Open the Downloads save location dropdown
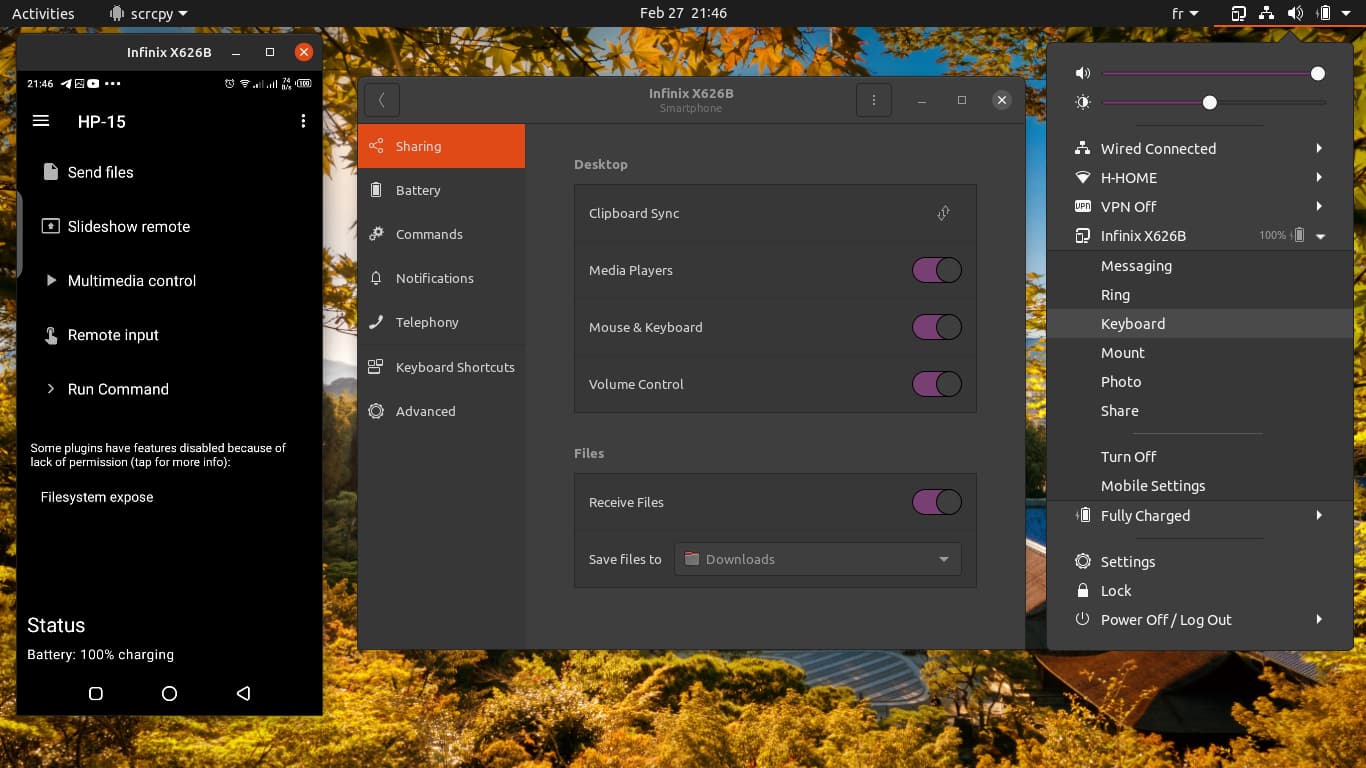1366x768 pixels. [x=818, y=559]
